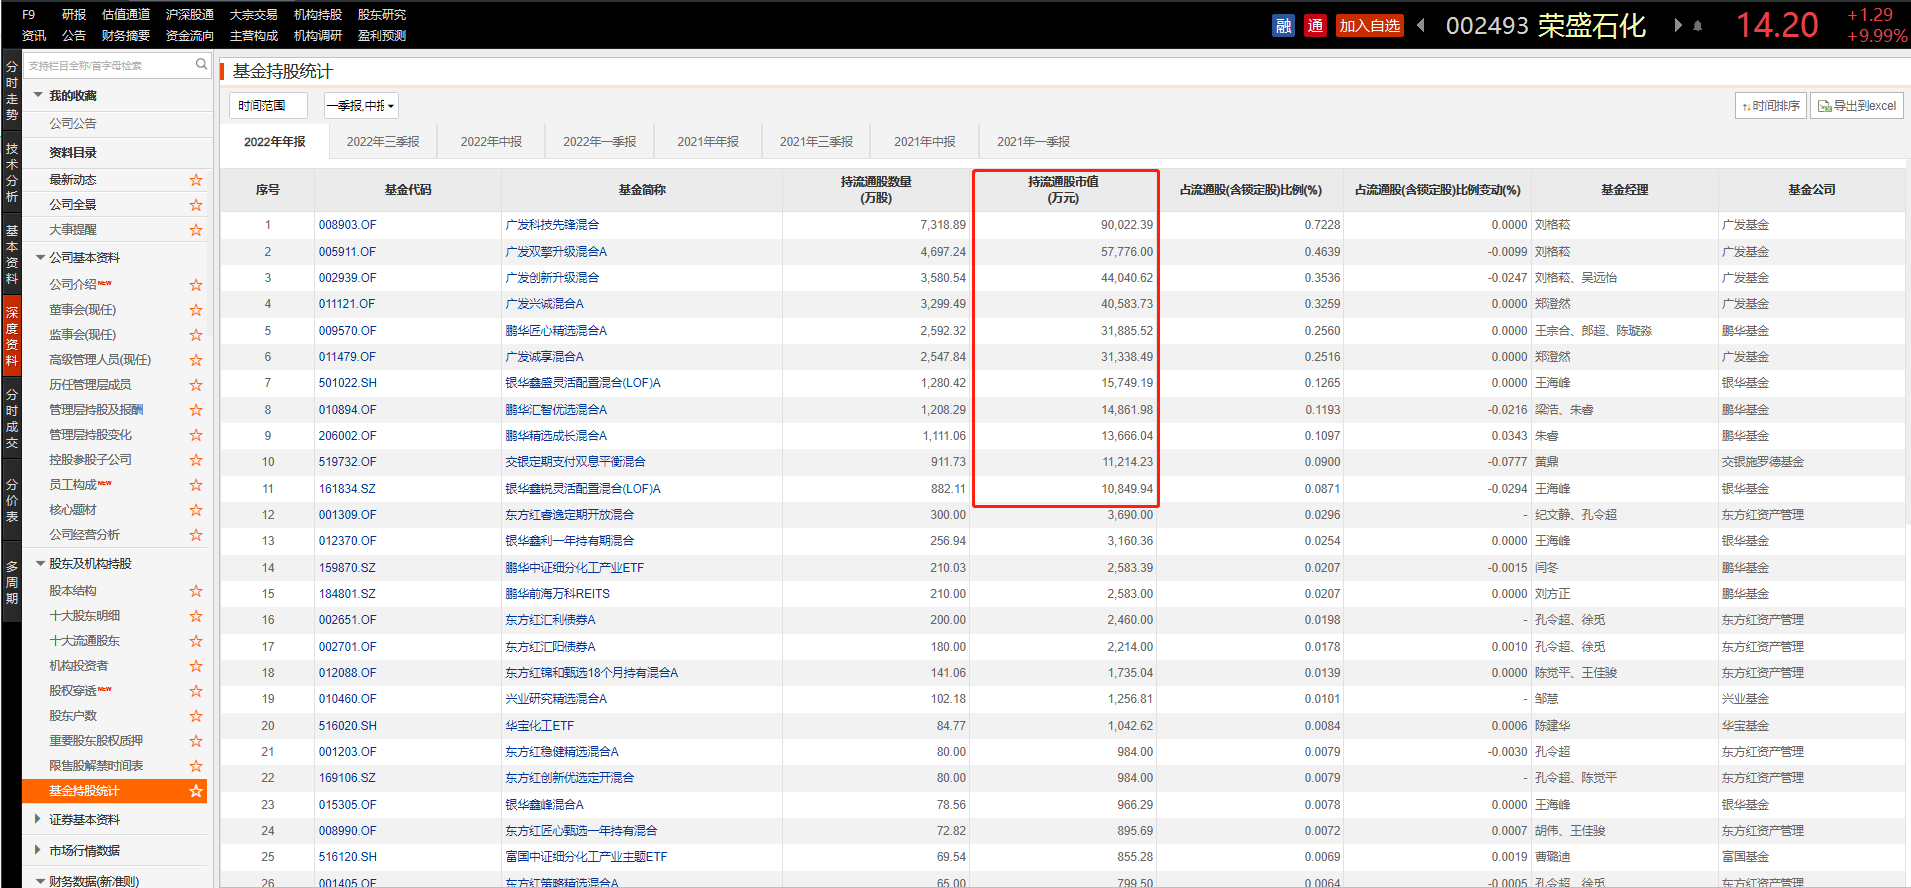Switch to the 2022年三季报 tab

pyautogui.click(x=383, y=142)
